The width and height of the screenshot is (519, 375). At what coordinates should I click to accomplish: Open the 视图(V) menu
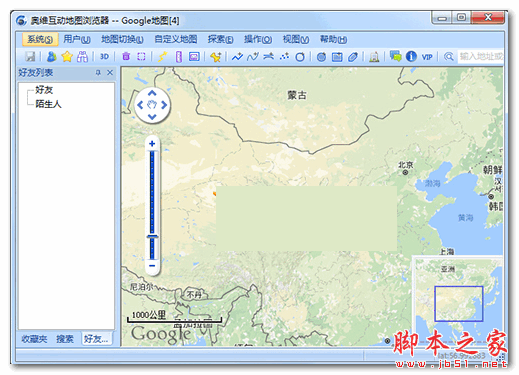(x=296, y=39)
